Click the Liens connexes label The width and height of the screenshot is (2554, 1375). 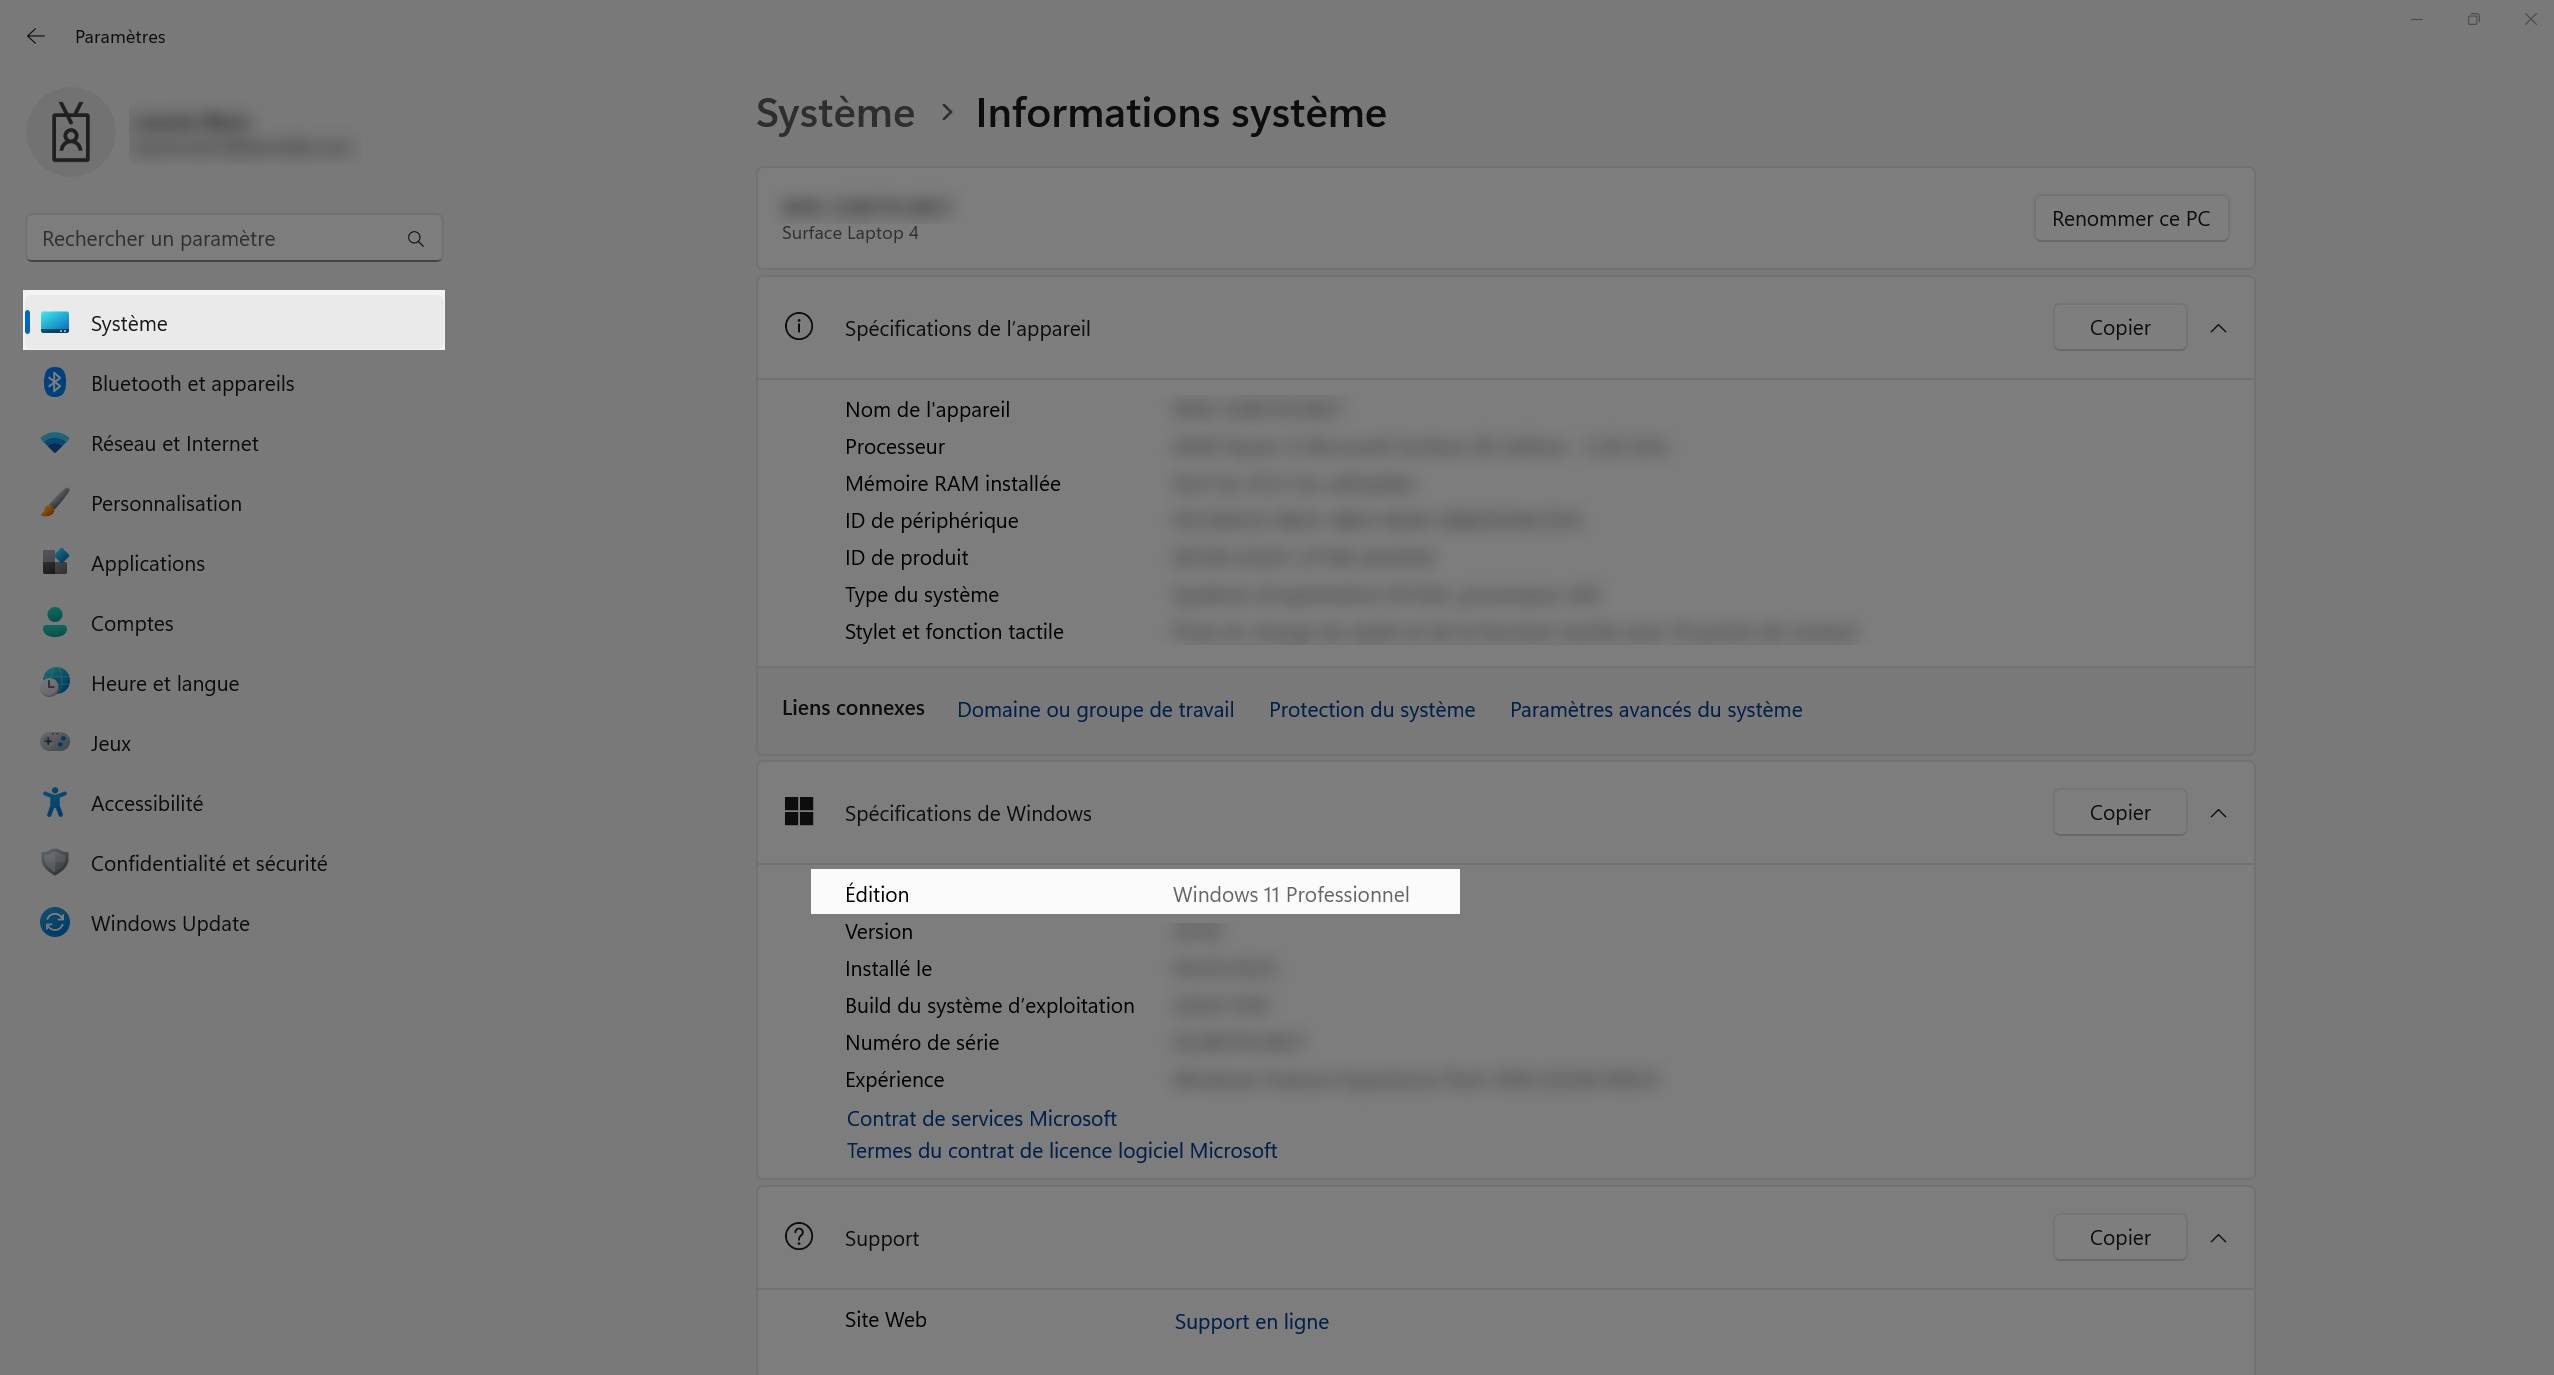[853, 707]
